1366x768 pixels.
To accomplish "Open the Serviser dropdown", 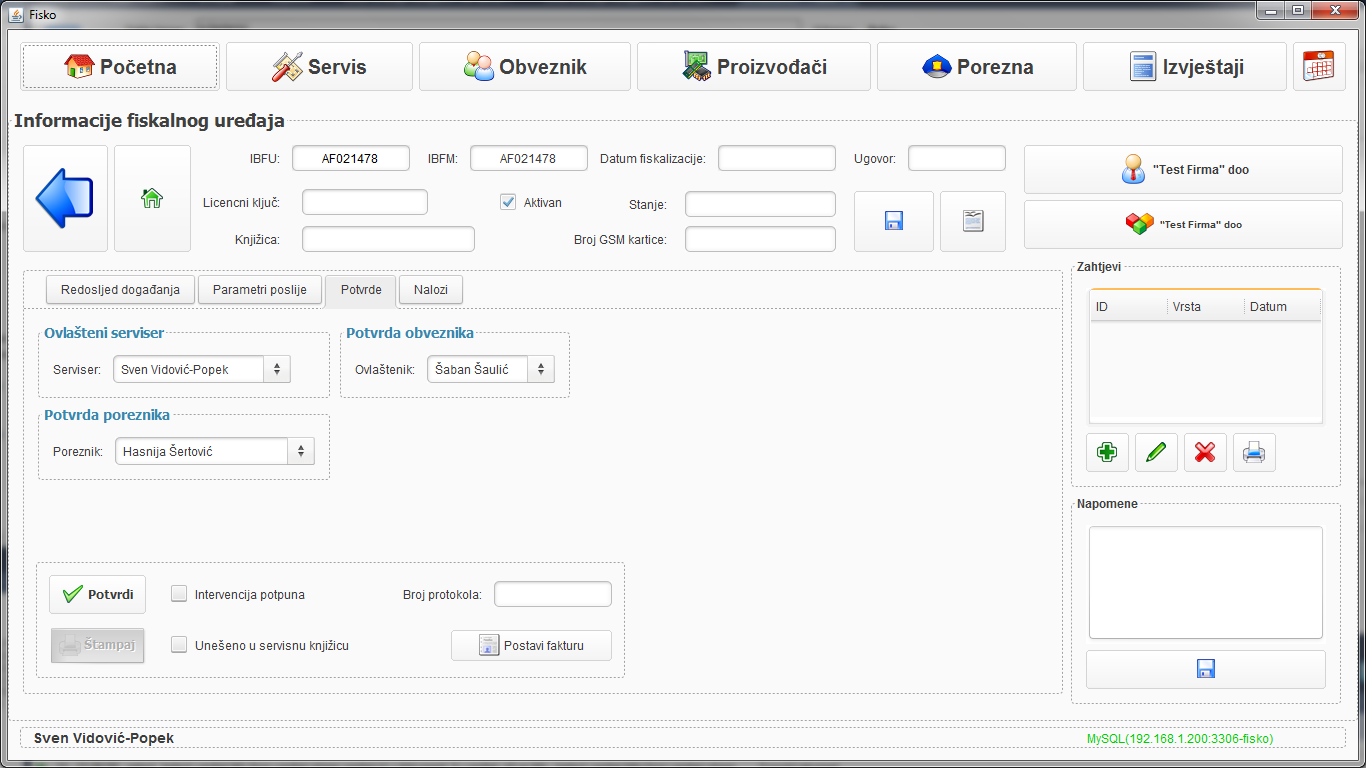I will tap(277, 369).
